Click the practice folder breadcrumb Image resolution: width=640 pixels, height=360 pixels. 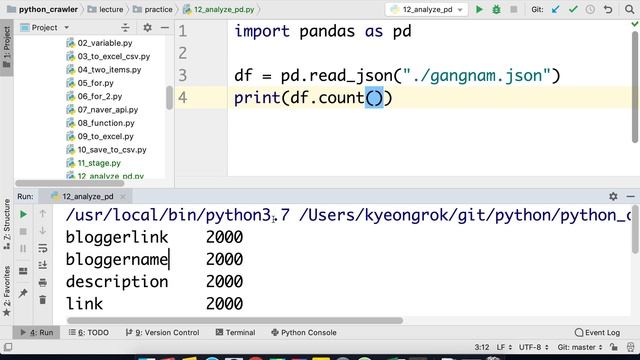[153, 9]
